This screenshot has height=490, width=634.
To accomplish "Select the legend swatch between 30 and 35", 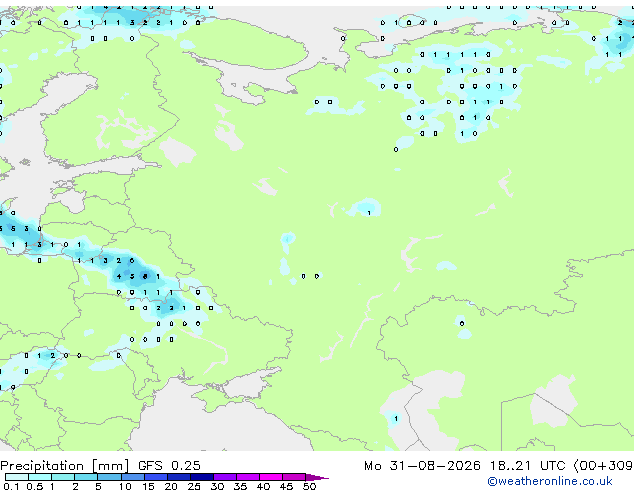I will pyautogui.click(x=225, y=477).
